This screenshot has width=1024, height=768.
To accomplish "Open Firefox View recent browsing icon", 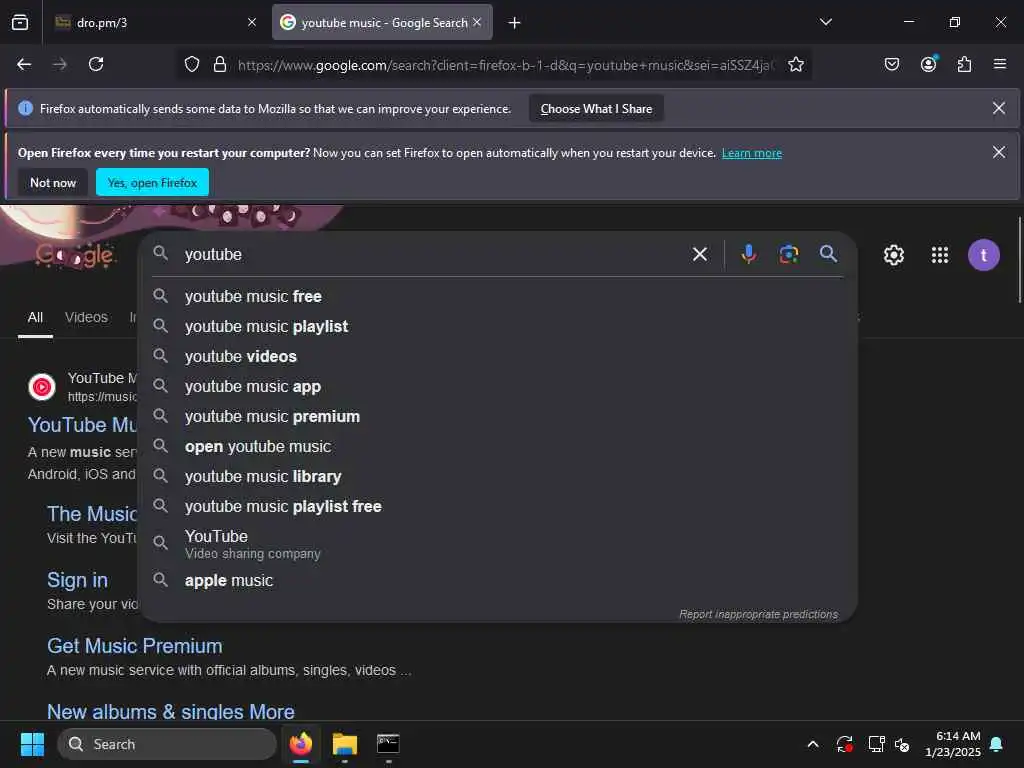I will [20, 22].
